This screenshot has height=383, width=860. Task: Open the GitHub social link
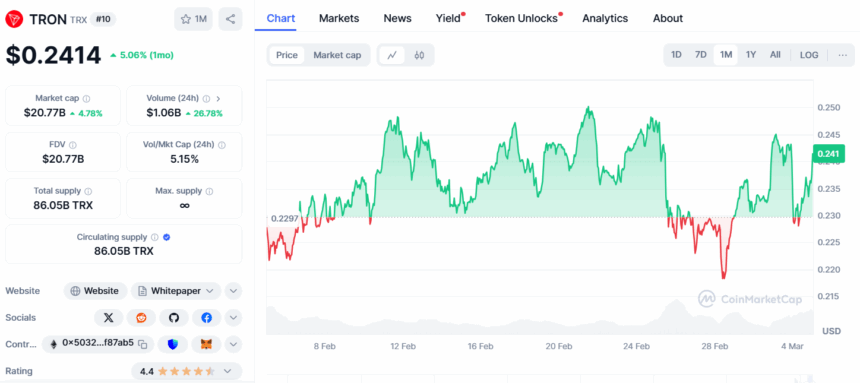click(174, 318)
